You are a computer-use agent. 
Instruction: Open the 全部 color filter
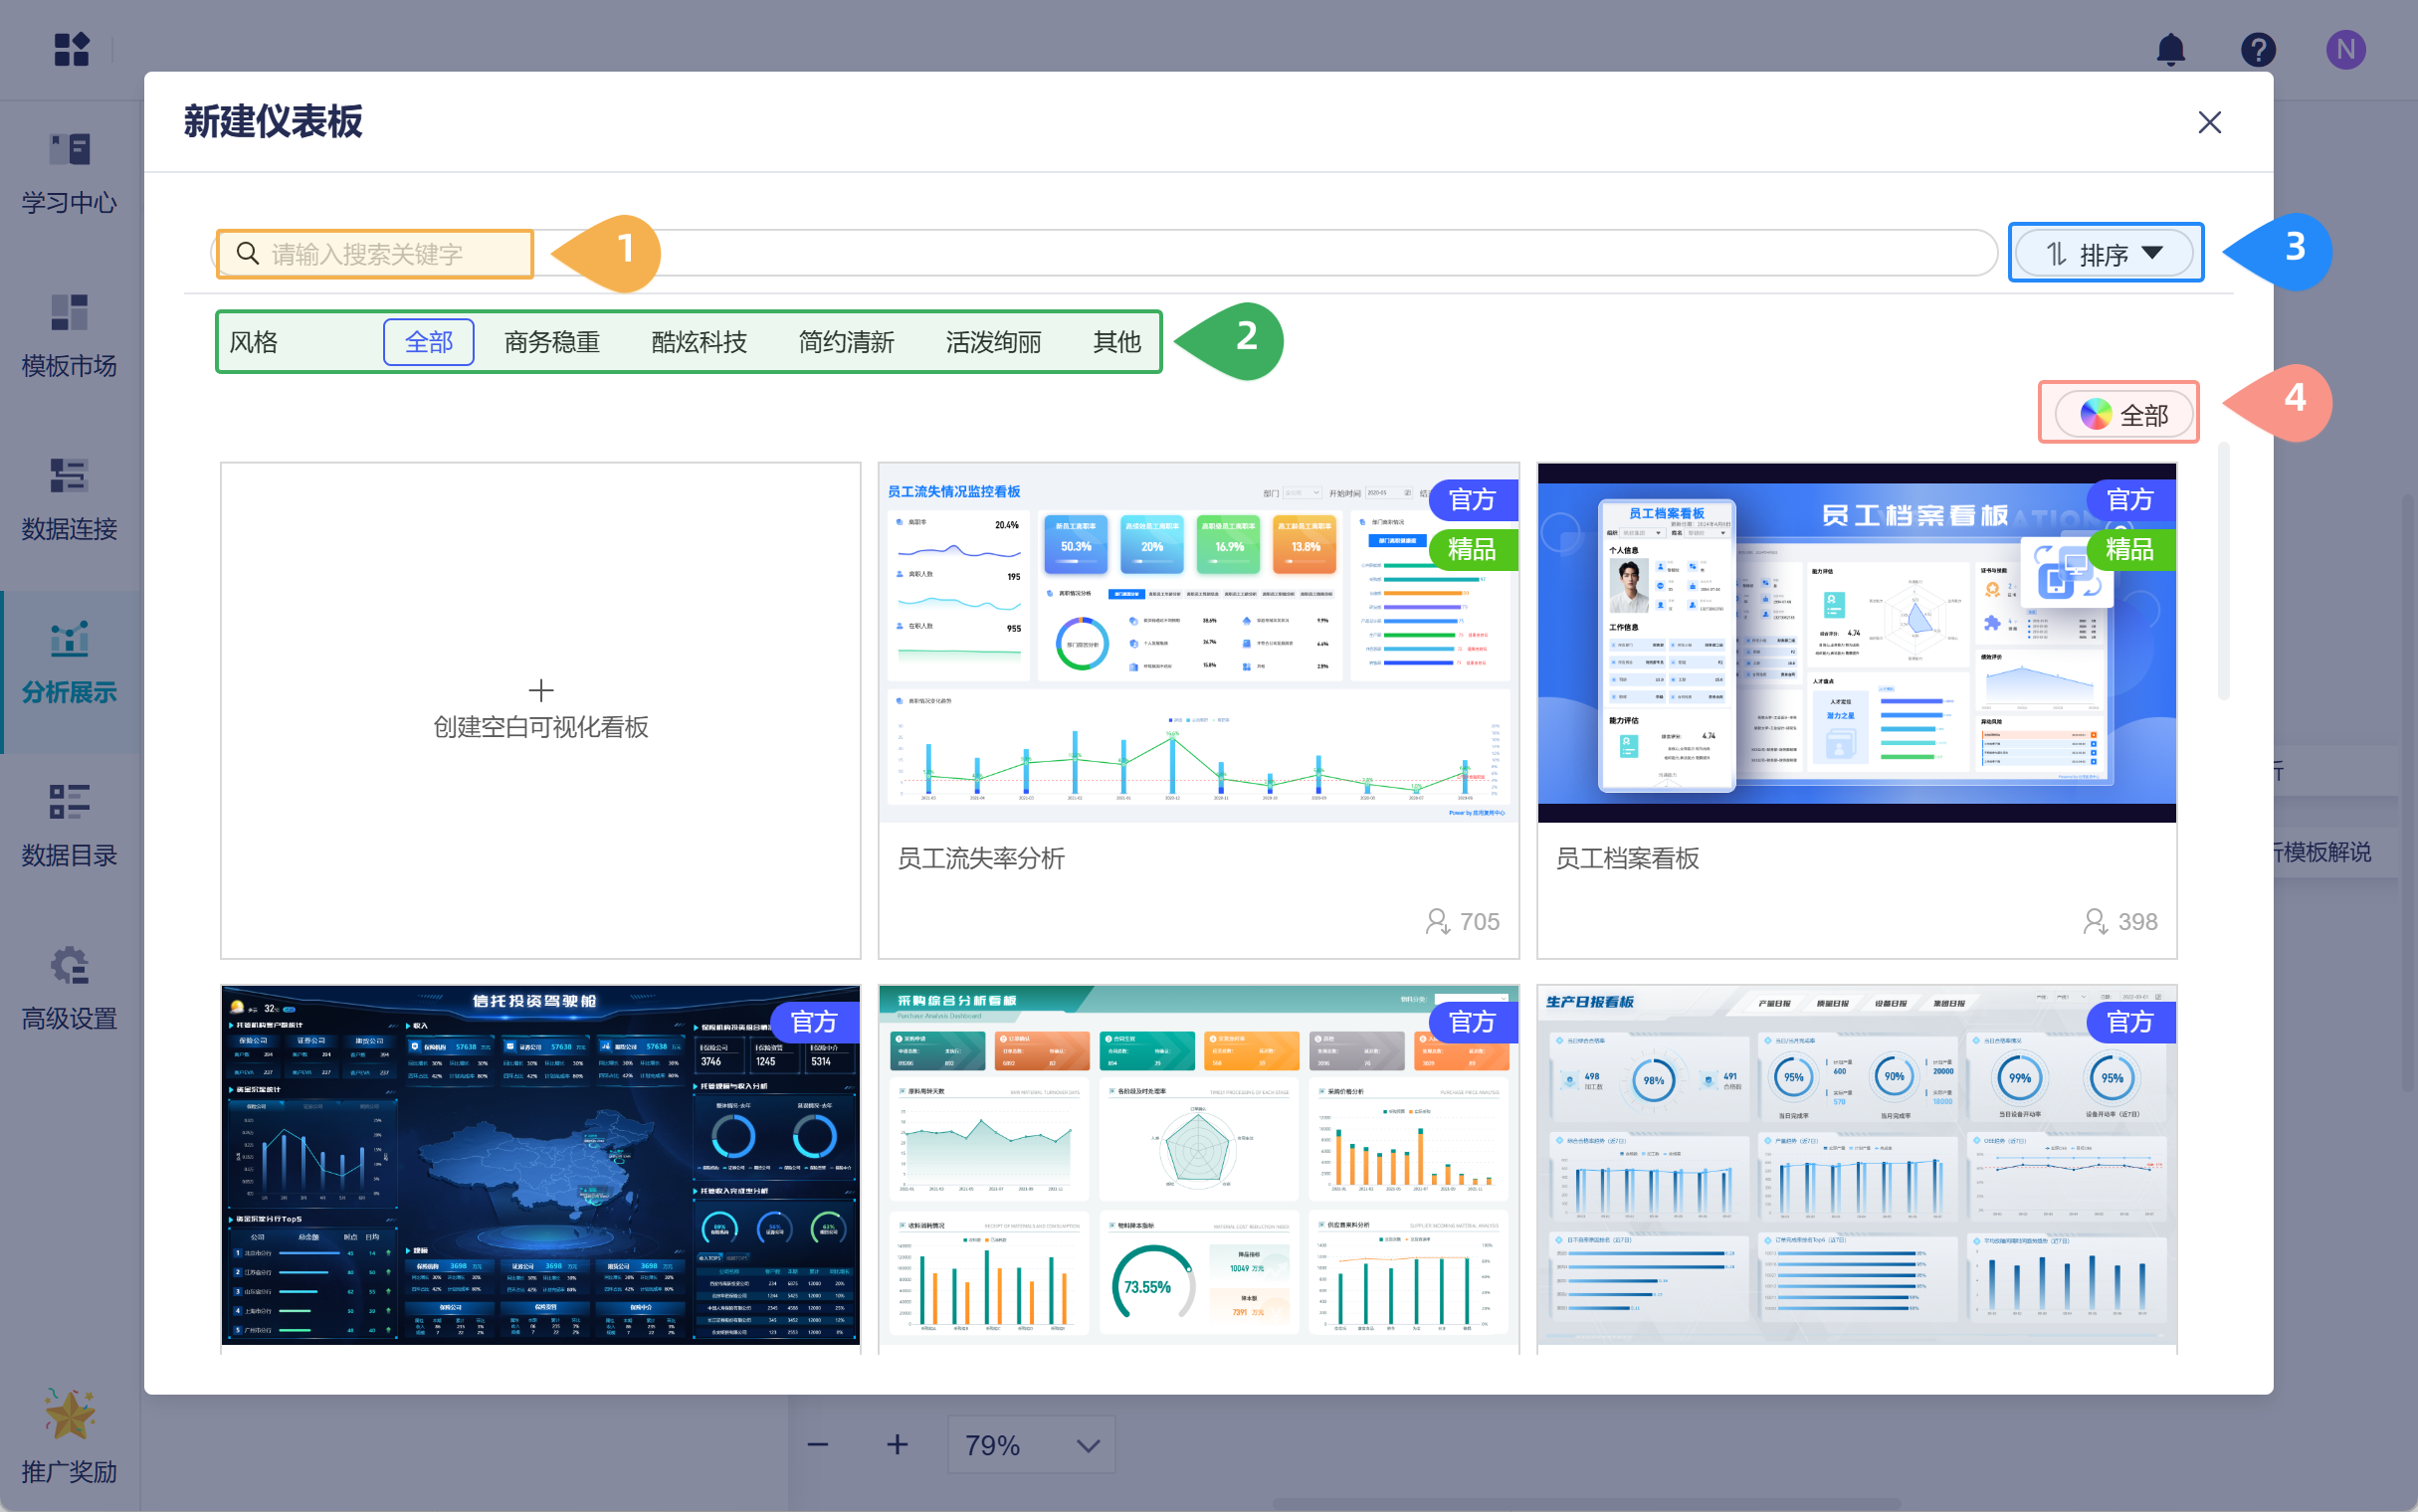[x=2123, y=414]
